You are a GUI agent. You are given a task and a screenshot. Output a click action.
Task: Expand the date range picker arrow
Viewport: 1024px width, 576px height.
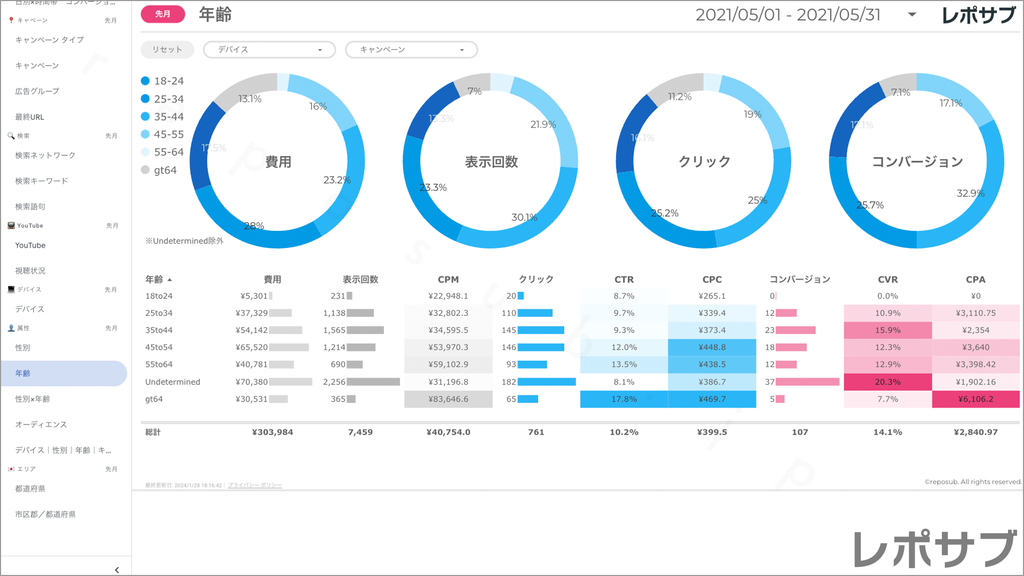point(912,15)
